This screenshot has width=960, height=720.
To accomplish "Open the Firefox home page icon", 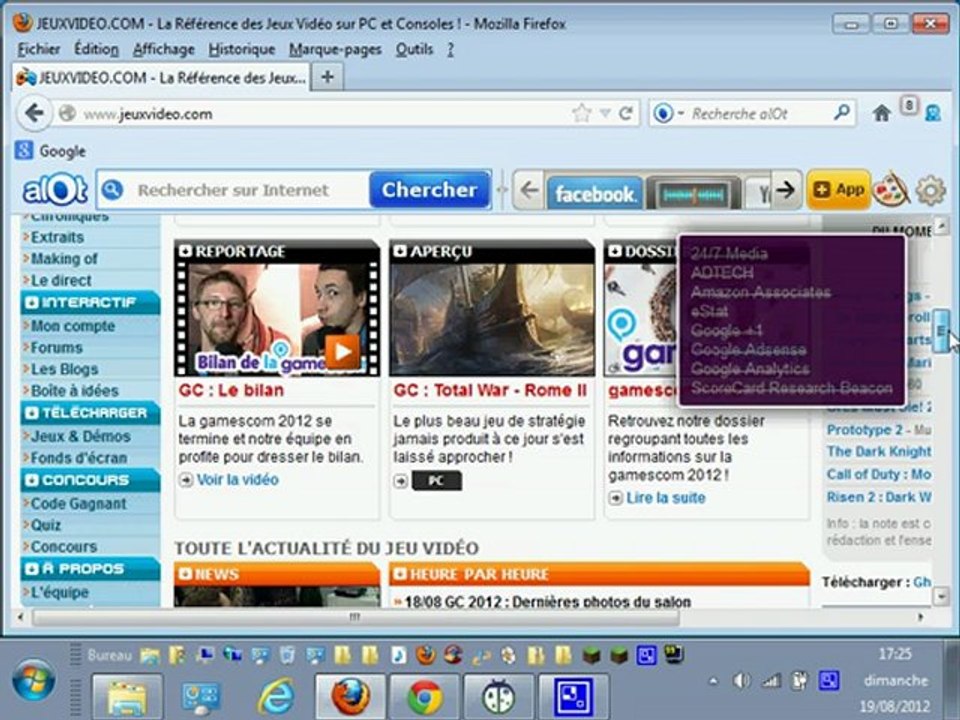I will [x=882, y=113].
